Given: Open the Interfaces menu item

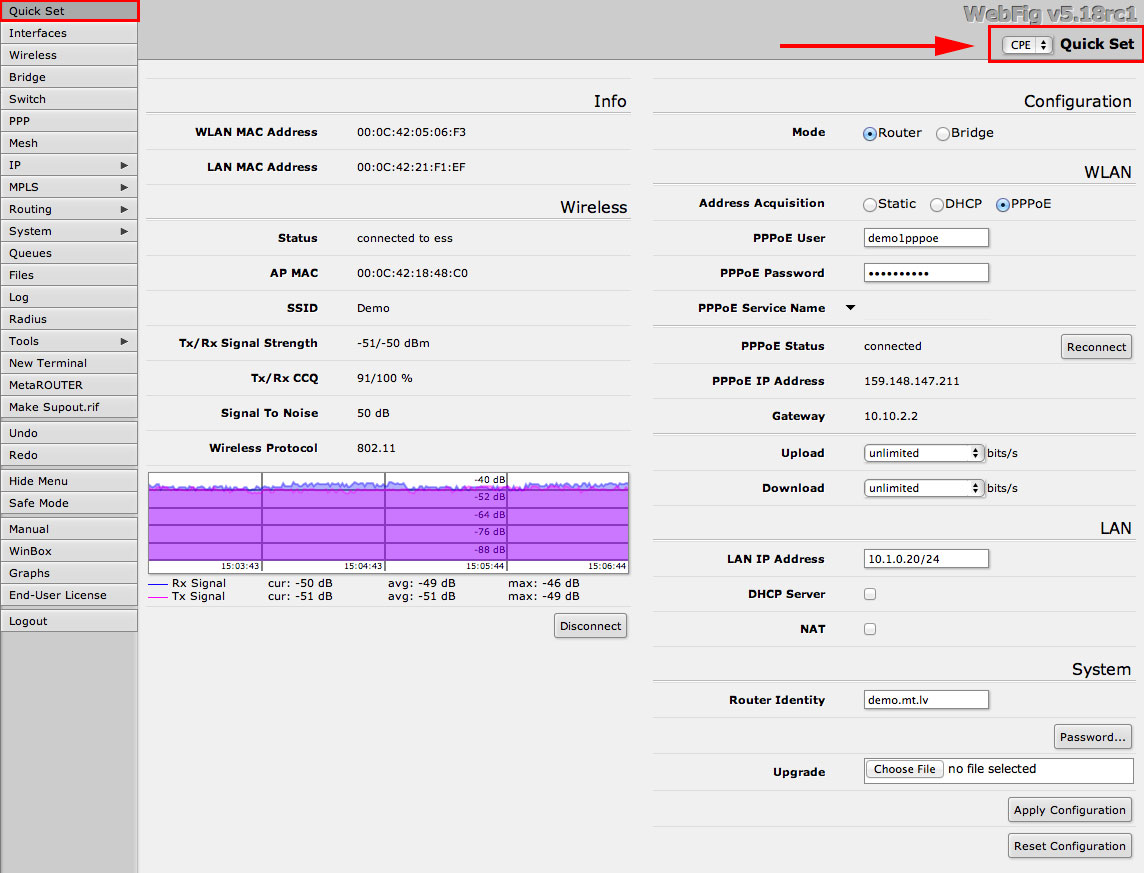Looking at the screenshot, I should [68, 33].
